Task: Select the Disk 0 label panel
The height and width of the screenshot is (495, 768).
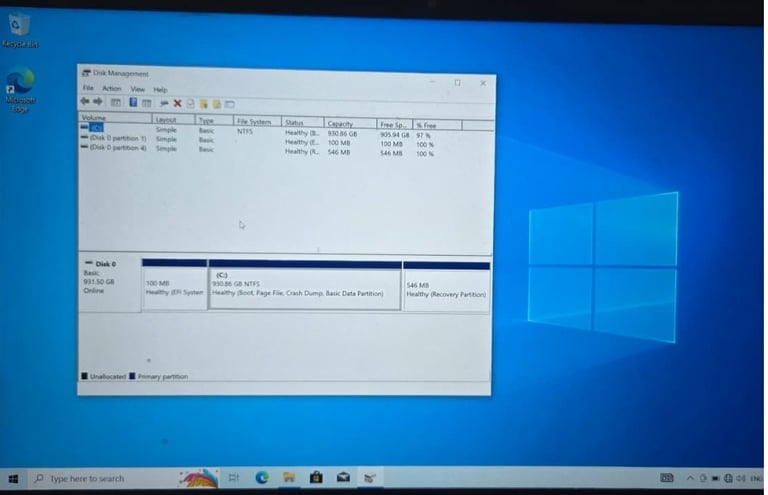Action: (x=110, y=283)
